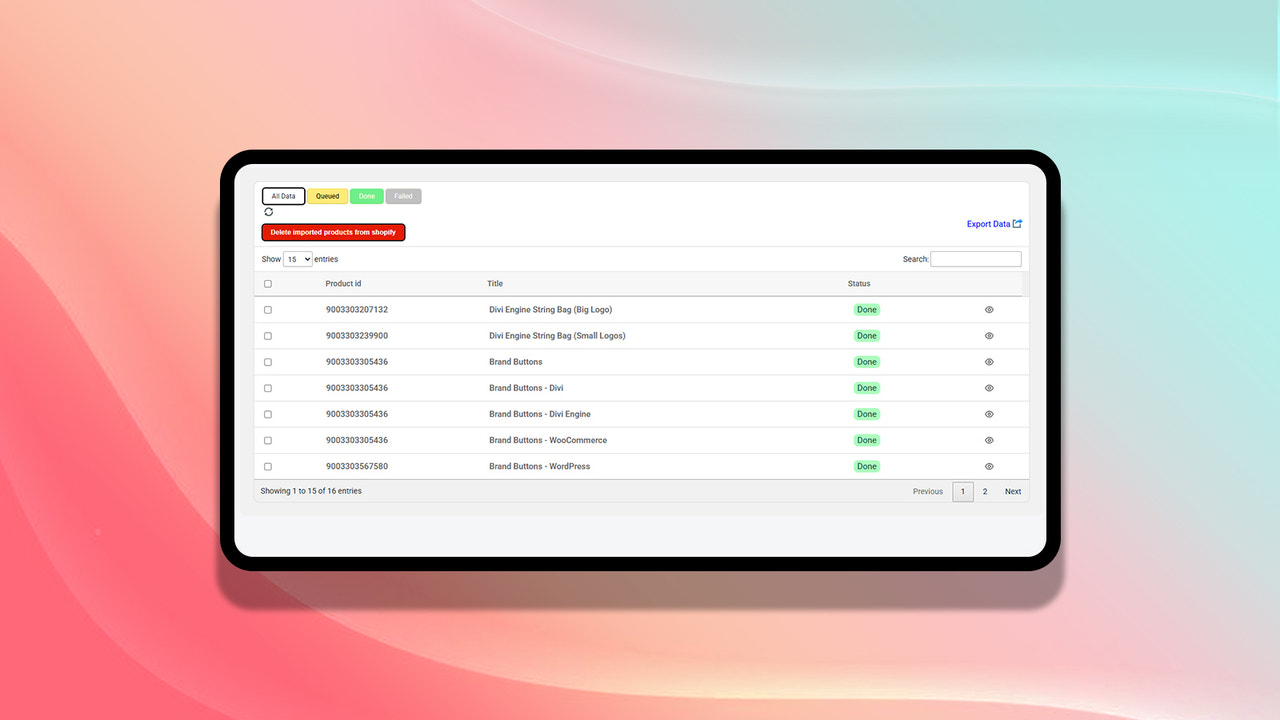Toggle the select-all checkbox in table header
Viewport: 1280px width, 720px height.
268,284
